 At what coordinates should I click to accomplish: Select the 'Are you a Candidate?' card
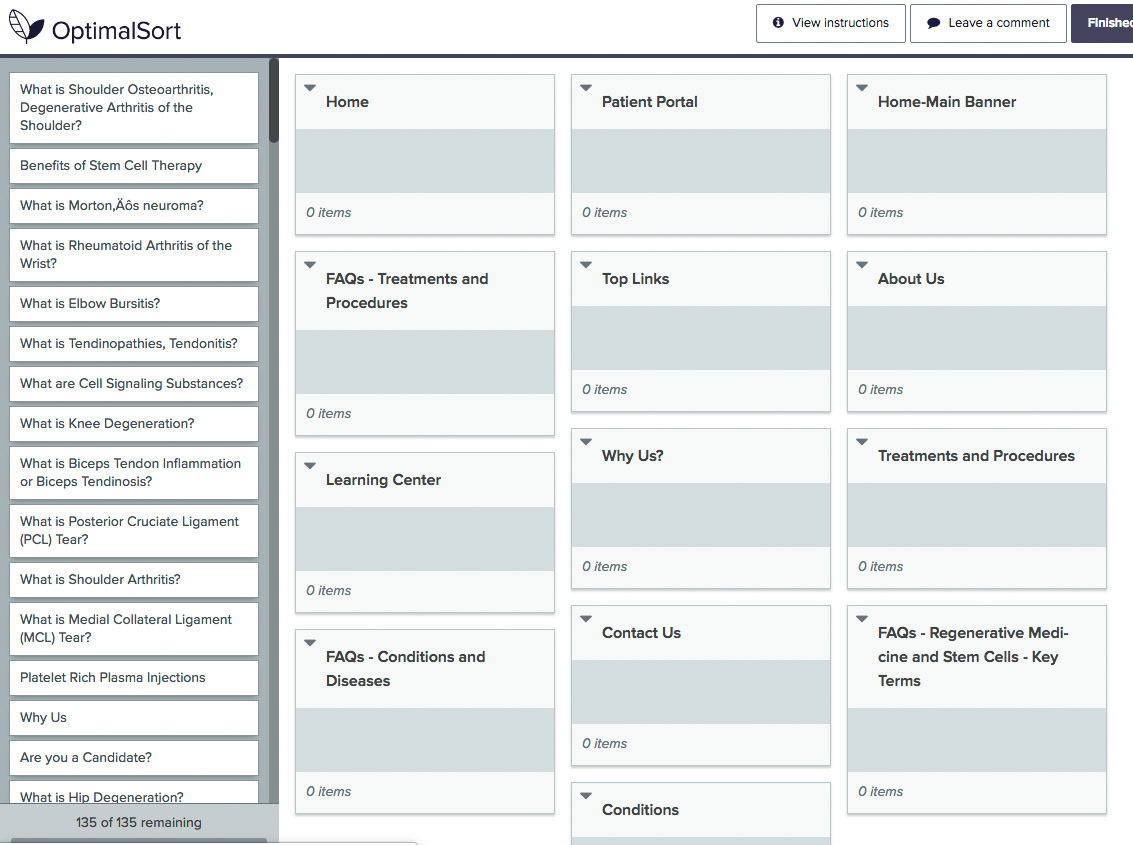(x=134, y=758)
